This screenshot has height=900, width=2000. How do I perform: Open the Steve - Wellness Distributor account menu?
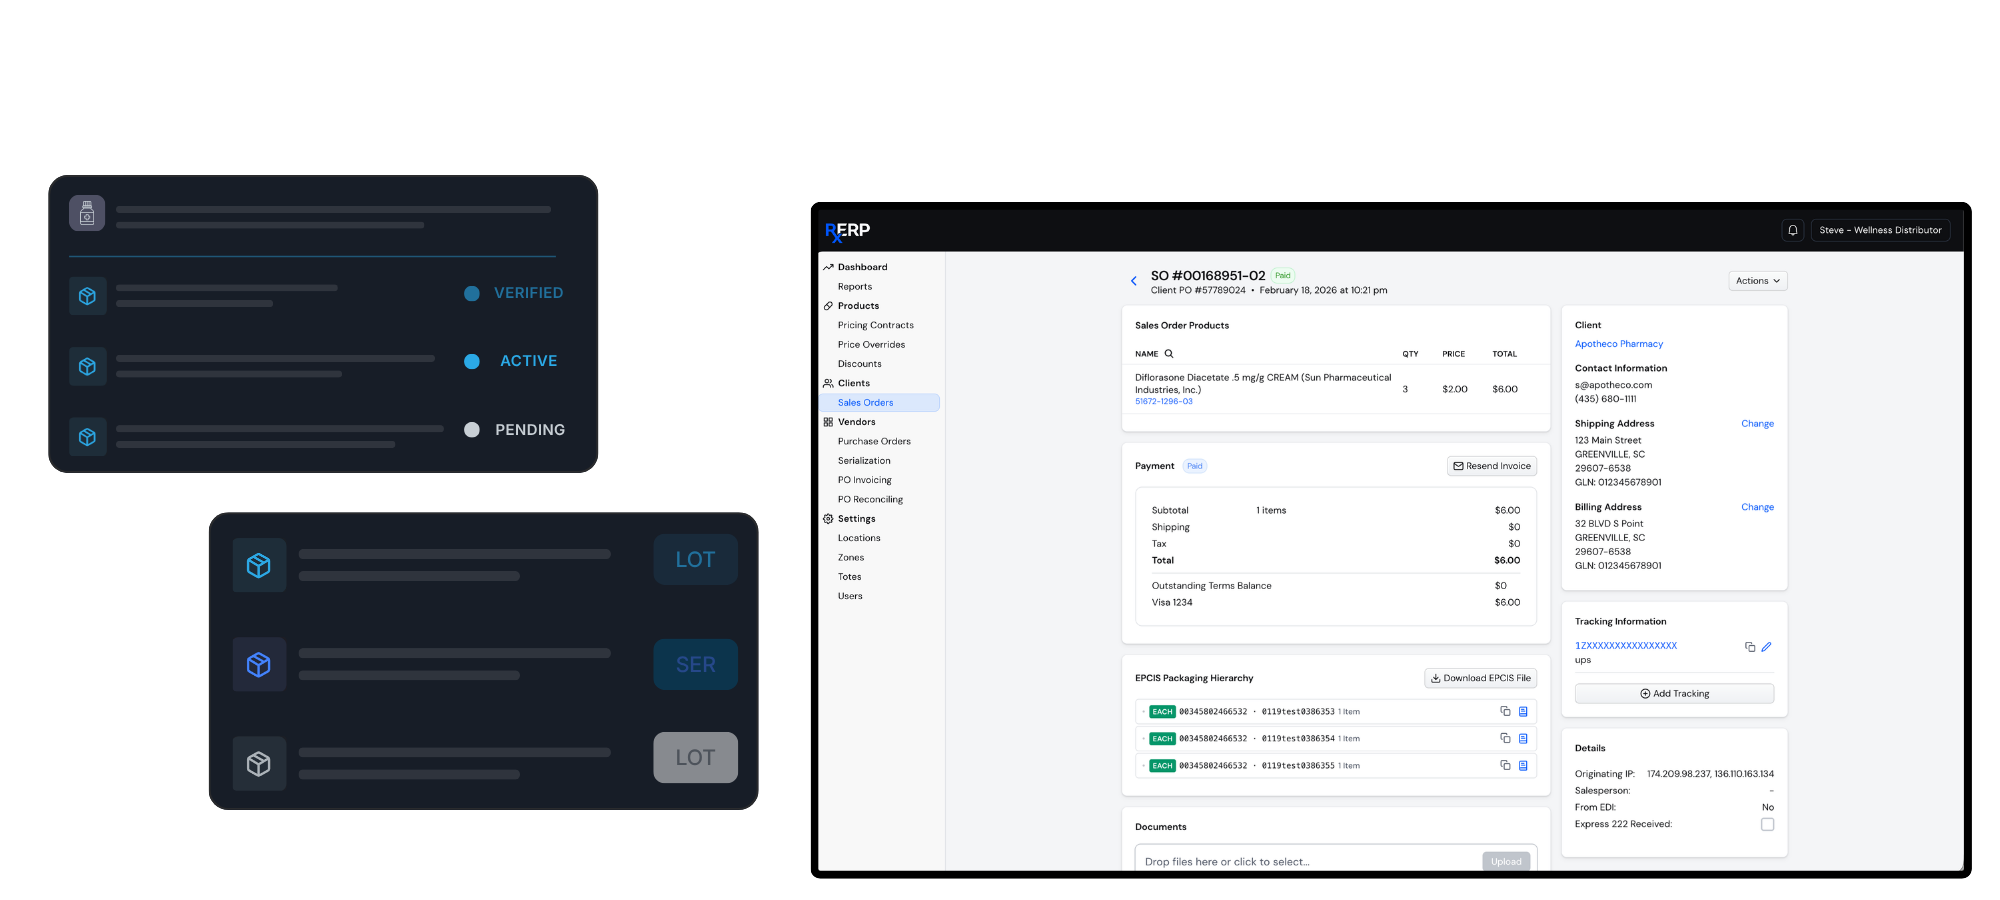tap(1880, 230)
